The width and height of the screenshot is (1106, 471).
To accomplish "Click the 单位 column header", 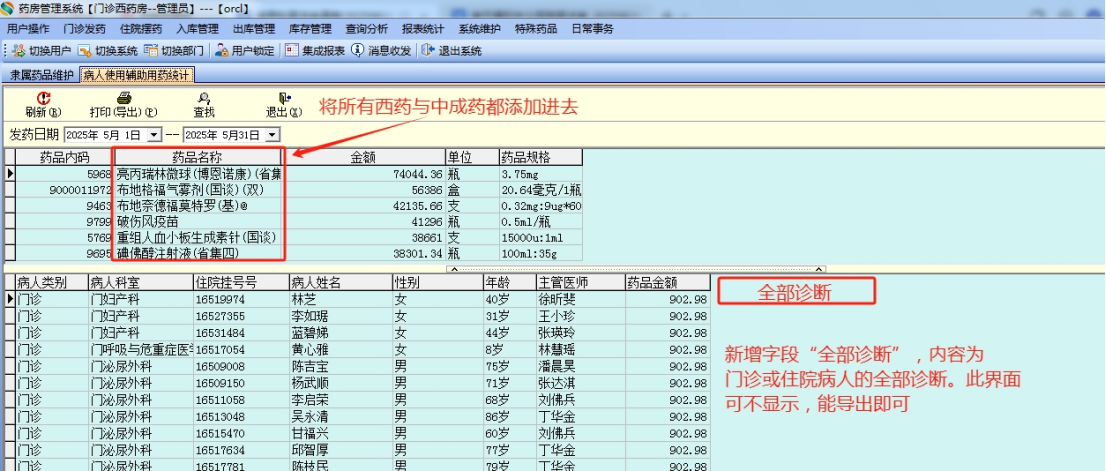I will [x=471, y=157].
